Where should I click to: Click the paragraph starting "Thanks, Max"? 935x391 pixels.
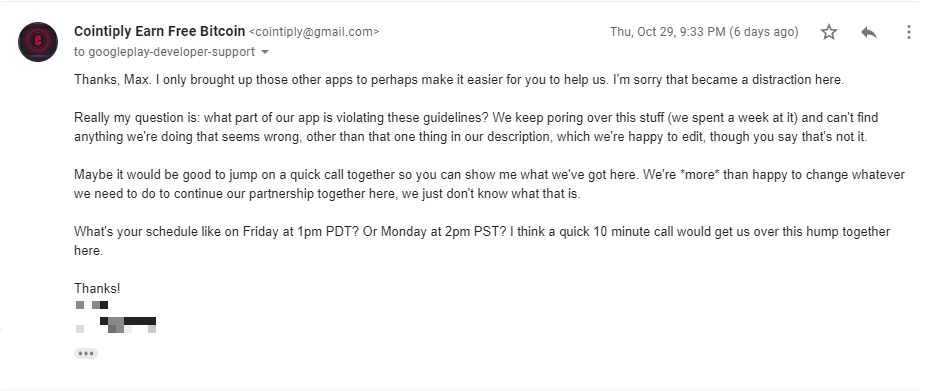(x=459, y=80)
